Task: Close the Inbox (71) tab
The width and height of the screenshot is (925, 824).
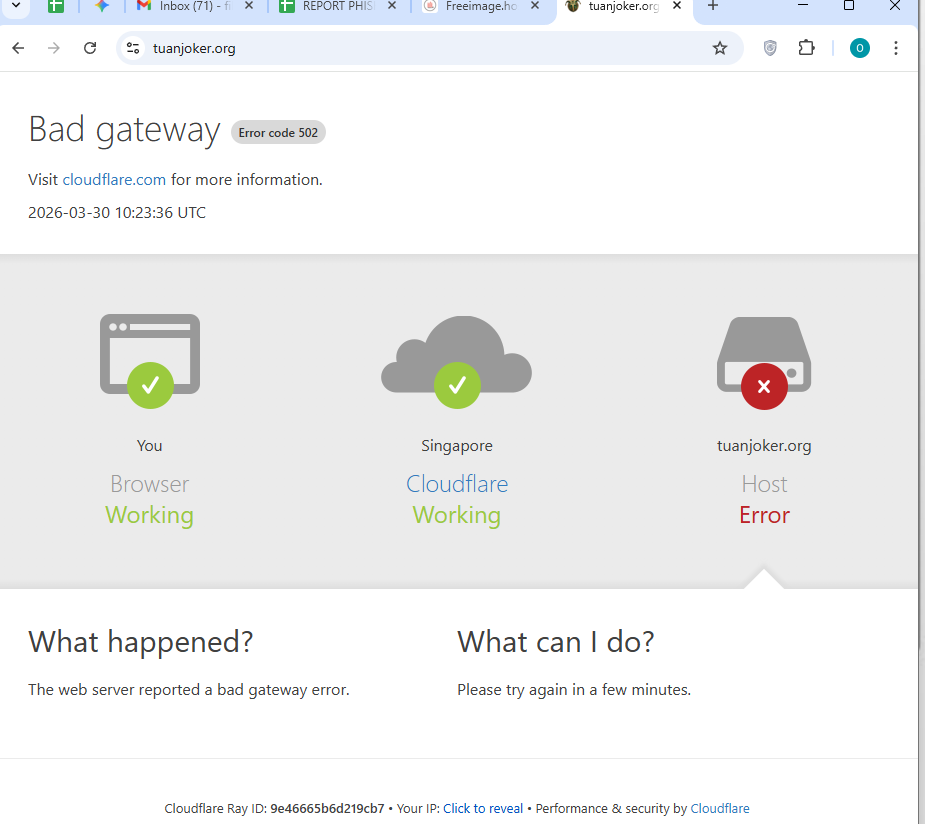Action: pyautogui.click(x=249, y=6)
